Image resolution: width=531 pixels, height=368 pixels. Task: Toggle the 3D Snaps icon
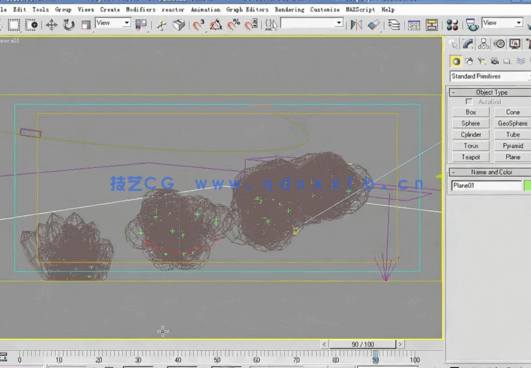point(198,25)
